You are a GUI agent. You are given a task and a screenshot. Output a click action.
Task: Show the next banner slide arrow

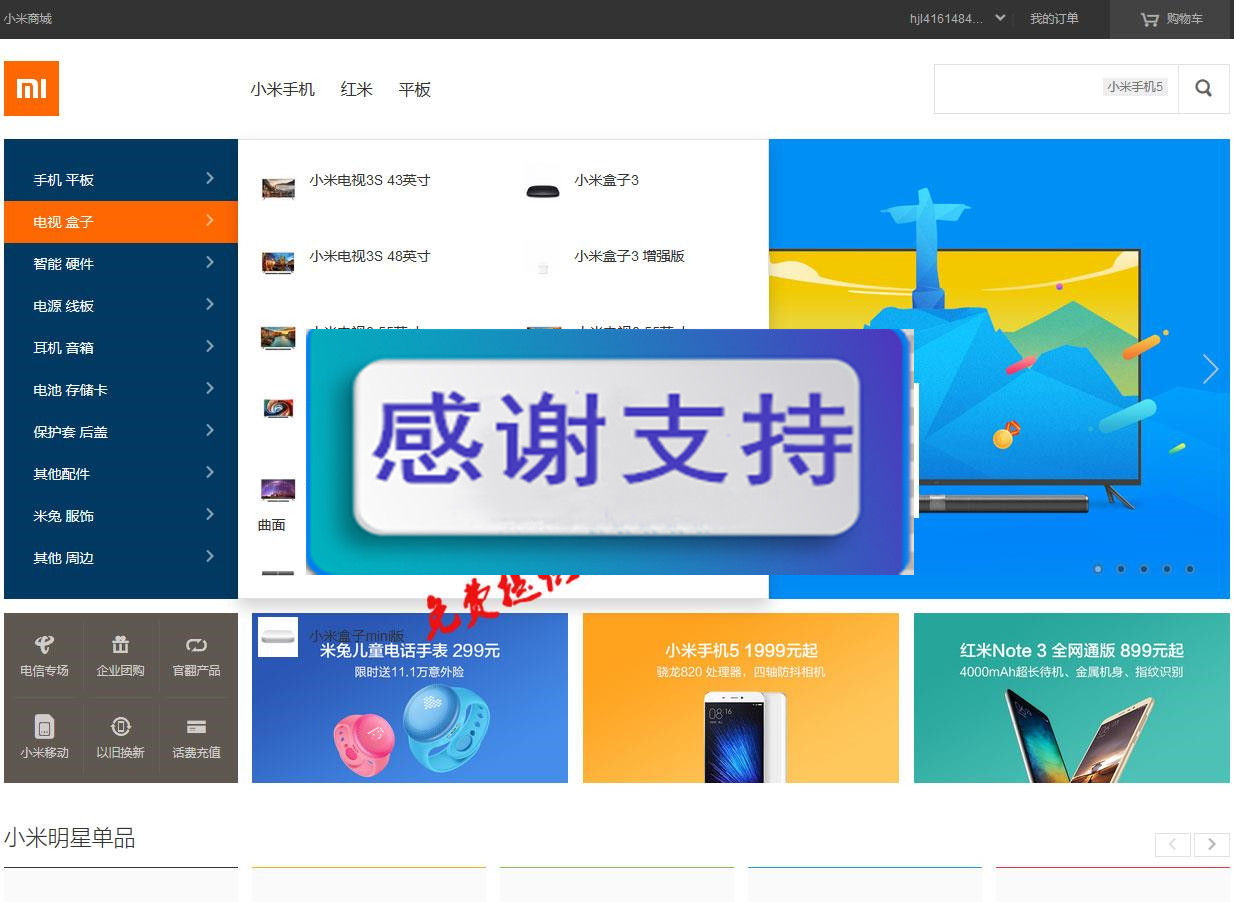coord(1210,369)
